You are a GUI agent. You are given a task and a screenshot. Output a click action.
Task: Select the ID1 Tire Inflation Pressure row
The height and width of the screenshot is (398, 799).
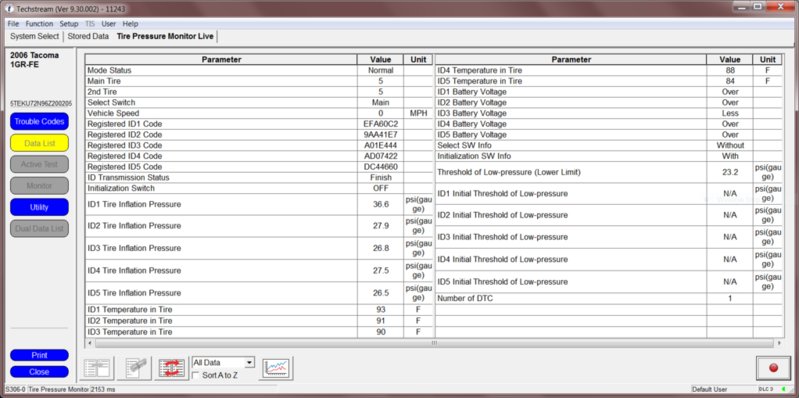259,204
